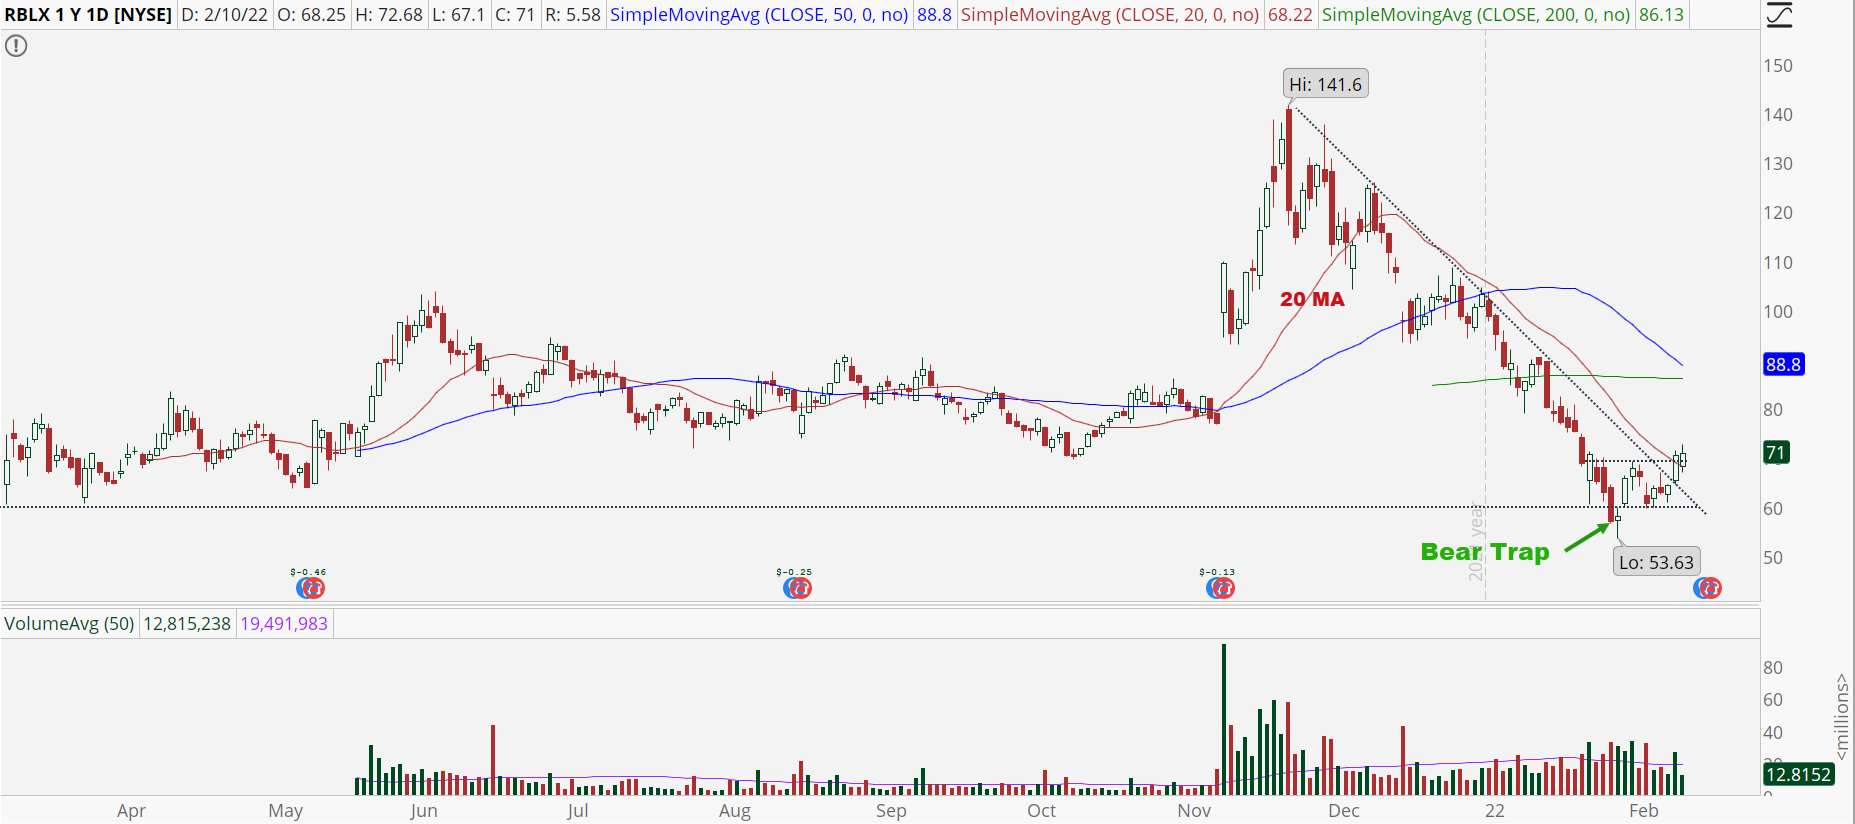Viewport: 1855px width, 824px height.
Task: Click the 100 level on price axis
Action: (x=1777, y=311)
